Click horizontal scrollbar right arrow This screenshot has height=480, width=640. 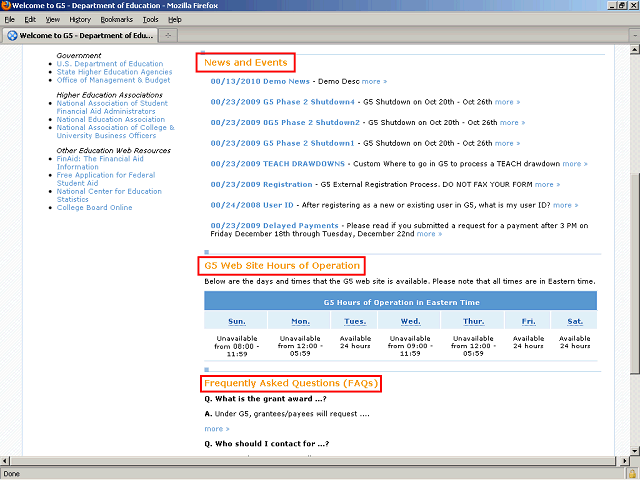click(625, 461)
